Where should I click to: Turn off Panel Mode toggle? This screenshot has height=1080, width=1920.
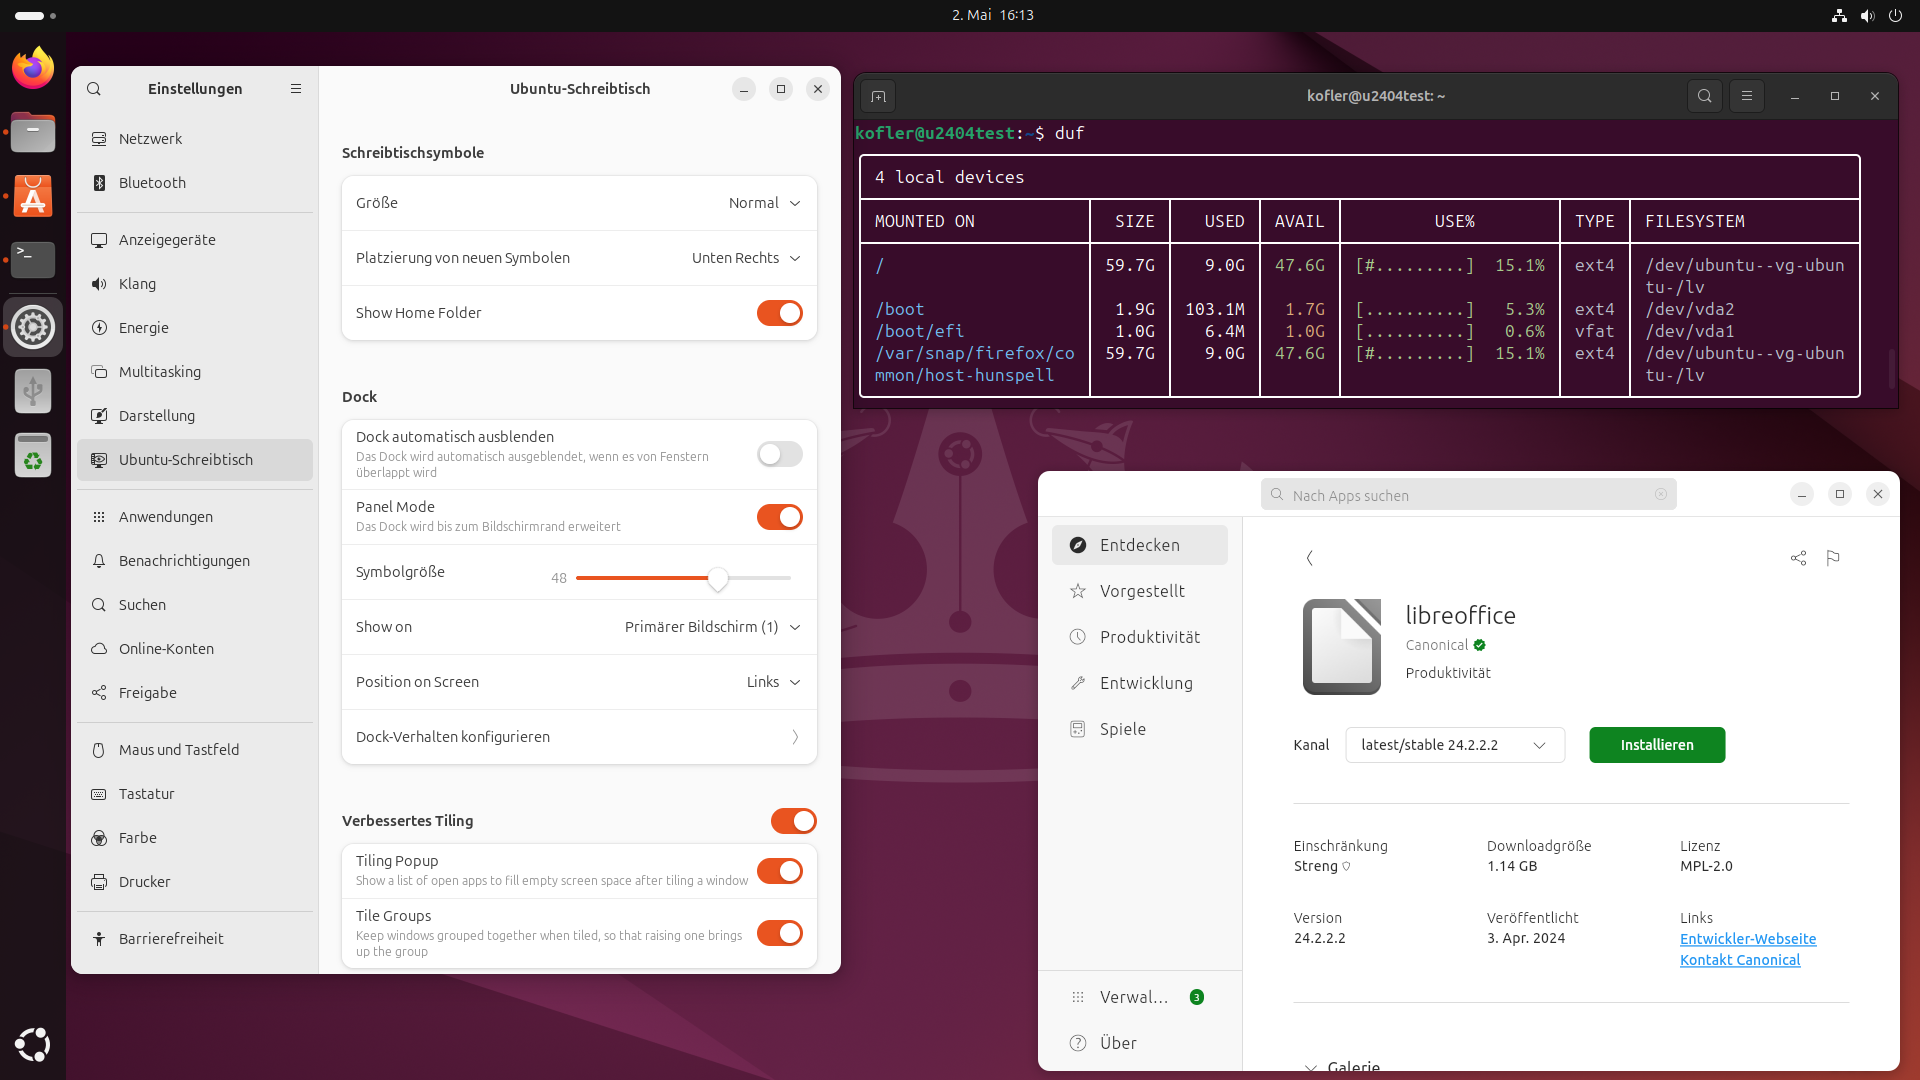tap(779, 517)
